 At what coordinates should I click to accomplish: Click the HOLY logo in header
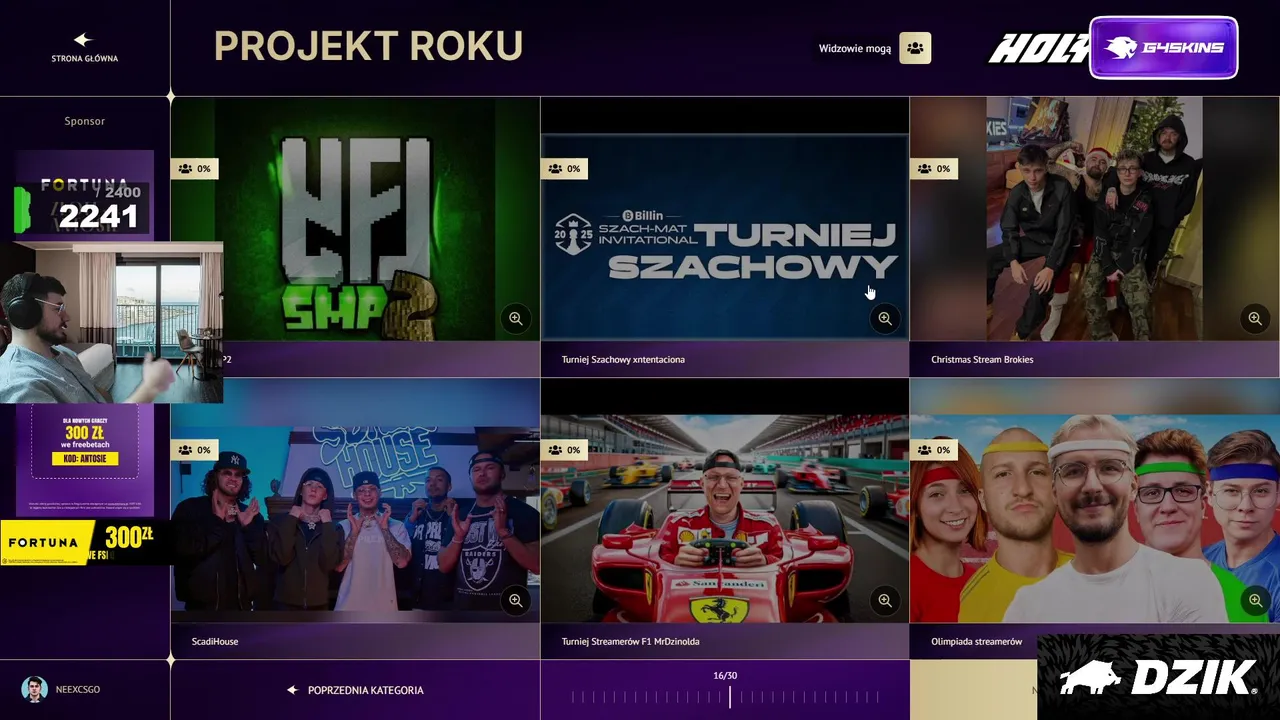tap(1038, 48)
